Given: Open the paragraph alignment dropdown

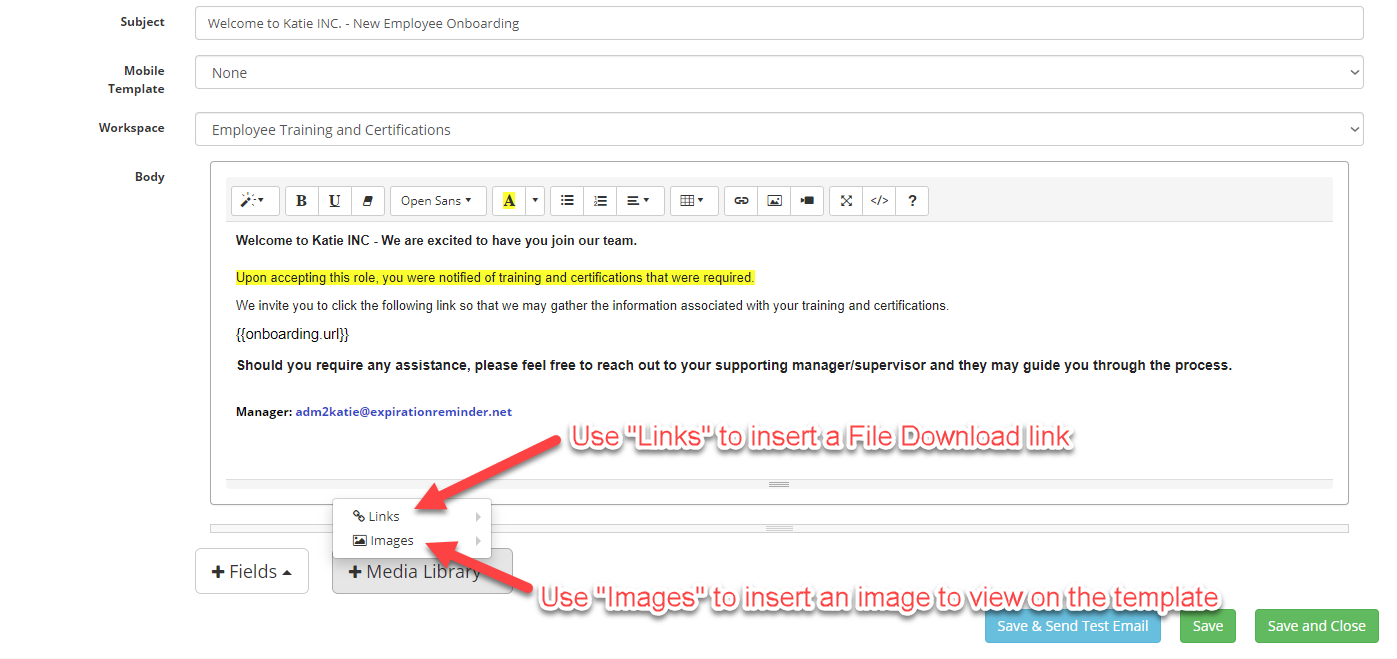Looking at the screenshot, I should coord(639,201).
